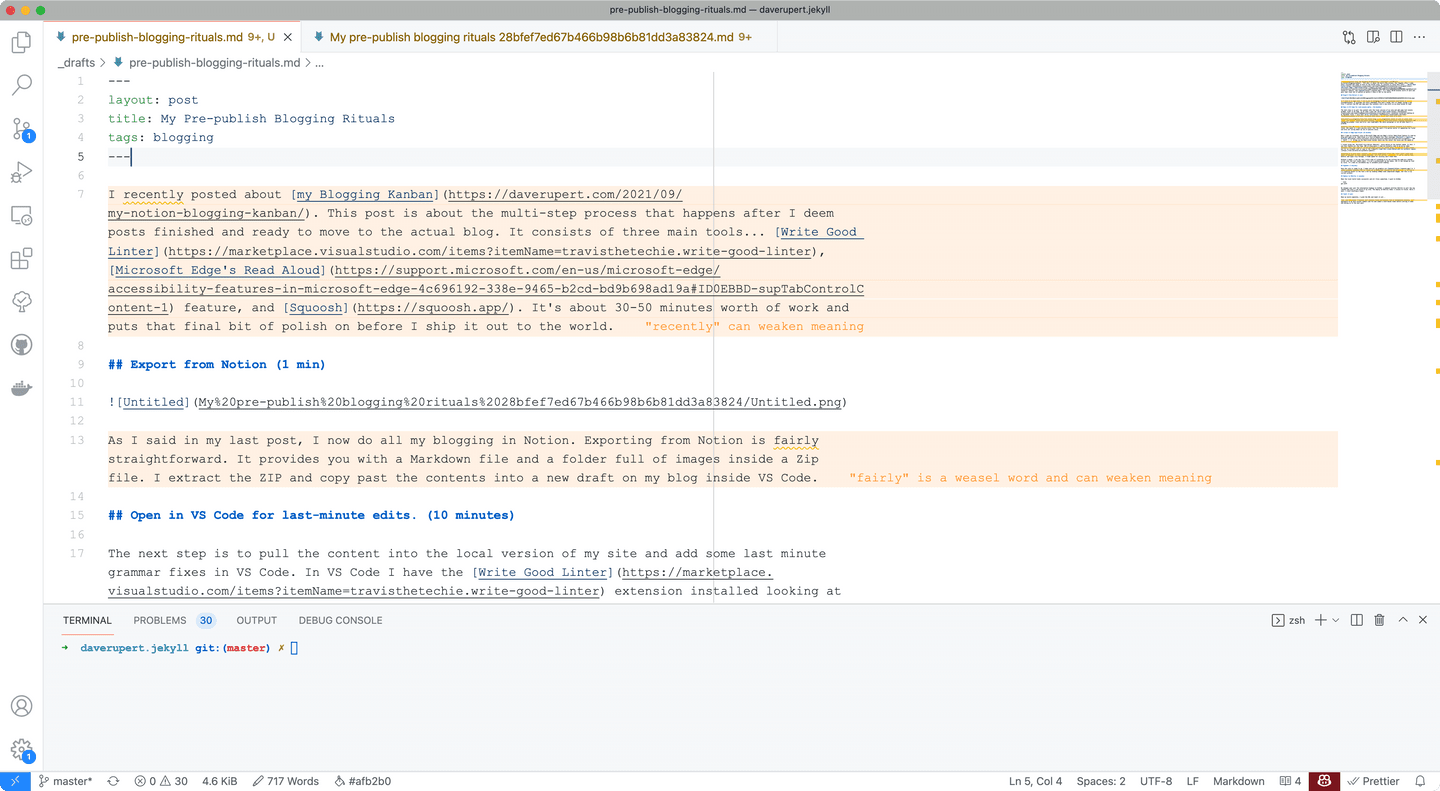Image resolution: width=1440 pixels, height=791 pixels.
Task: Split the editor to the right
Action: point(1396,38)
